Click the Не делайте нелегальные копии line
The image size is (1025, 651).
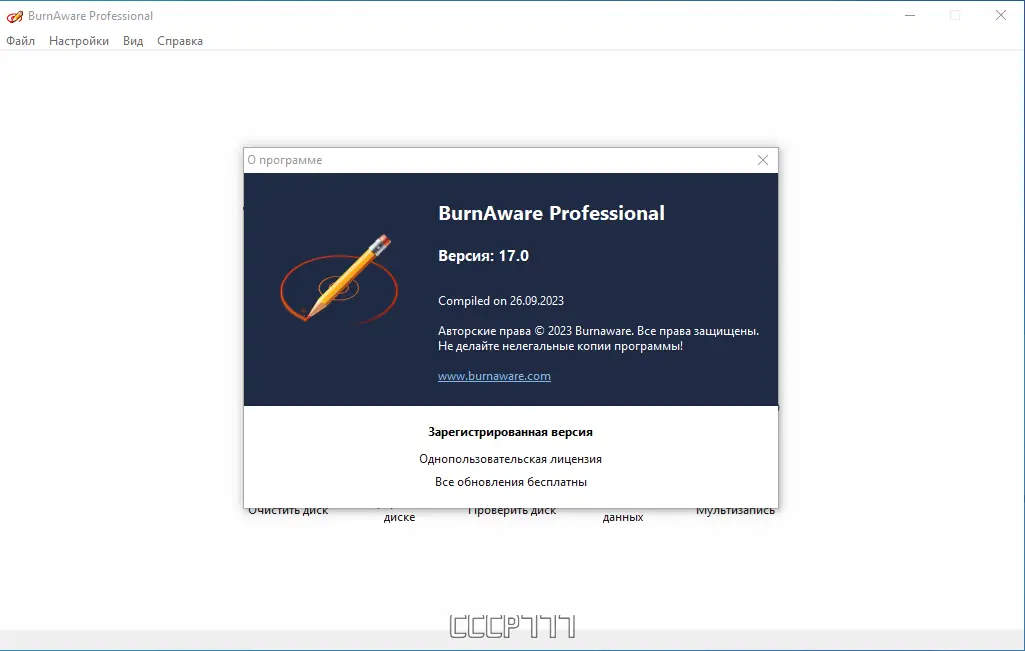560,346
